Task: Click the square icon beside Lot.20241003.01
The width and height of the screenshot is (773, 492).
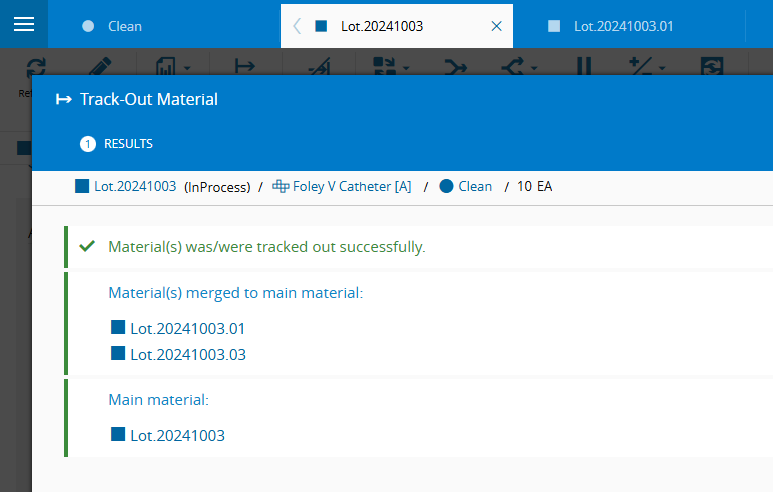Action: click(118, 327)
